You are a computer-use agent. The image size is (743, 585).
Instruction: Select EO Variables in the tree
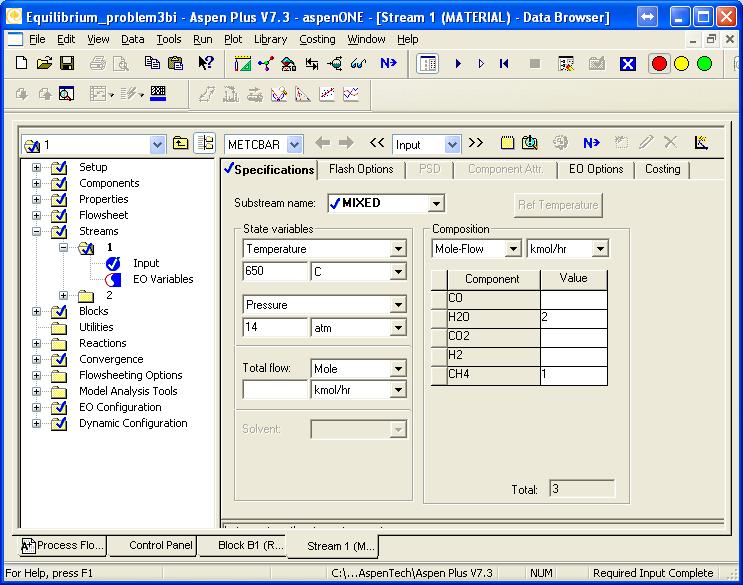point(163,279)
